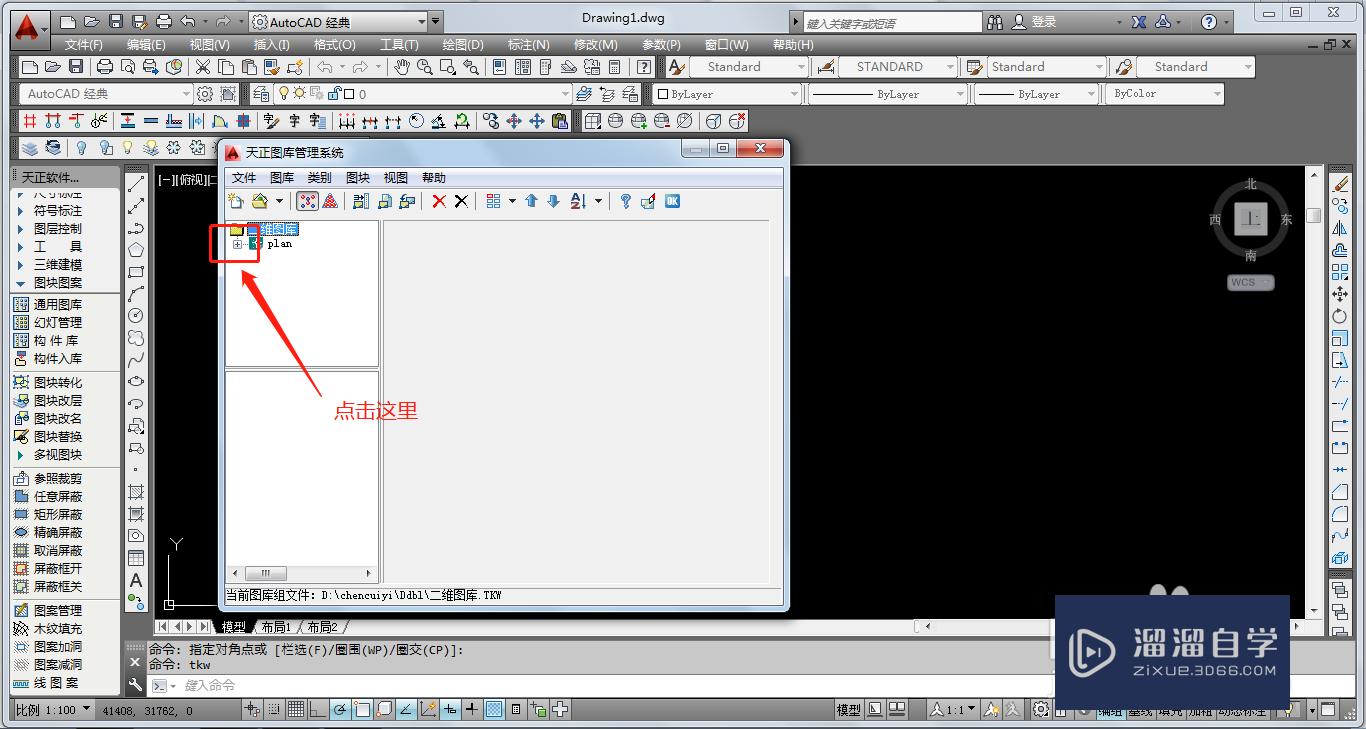Click the keyword search input field
Image resolution: width=1366 pixels, height=729 pixels.
pos(892,22)
